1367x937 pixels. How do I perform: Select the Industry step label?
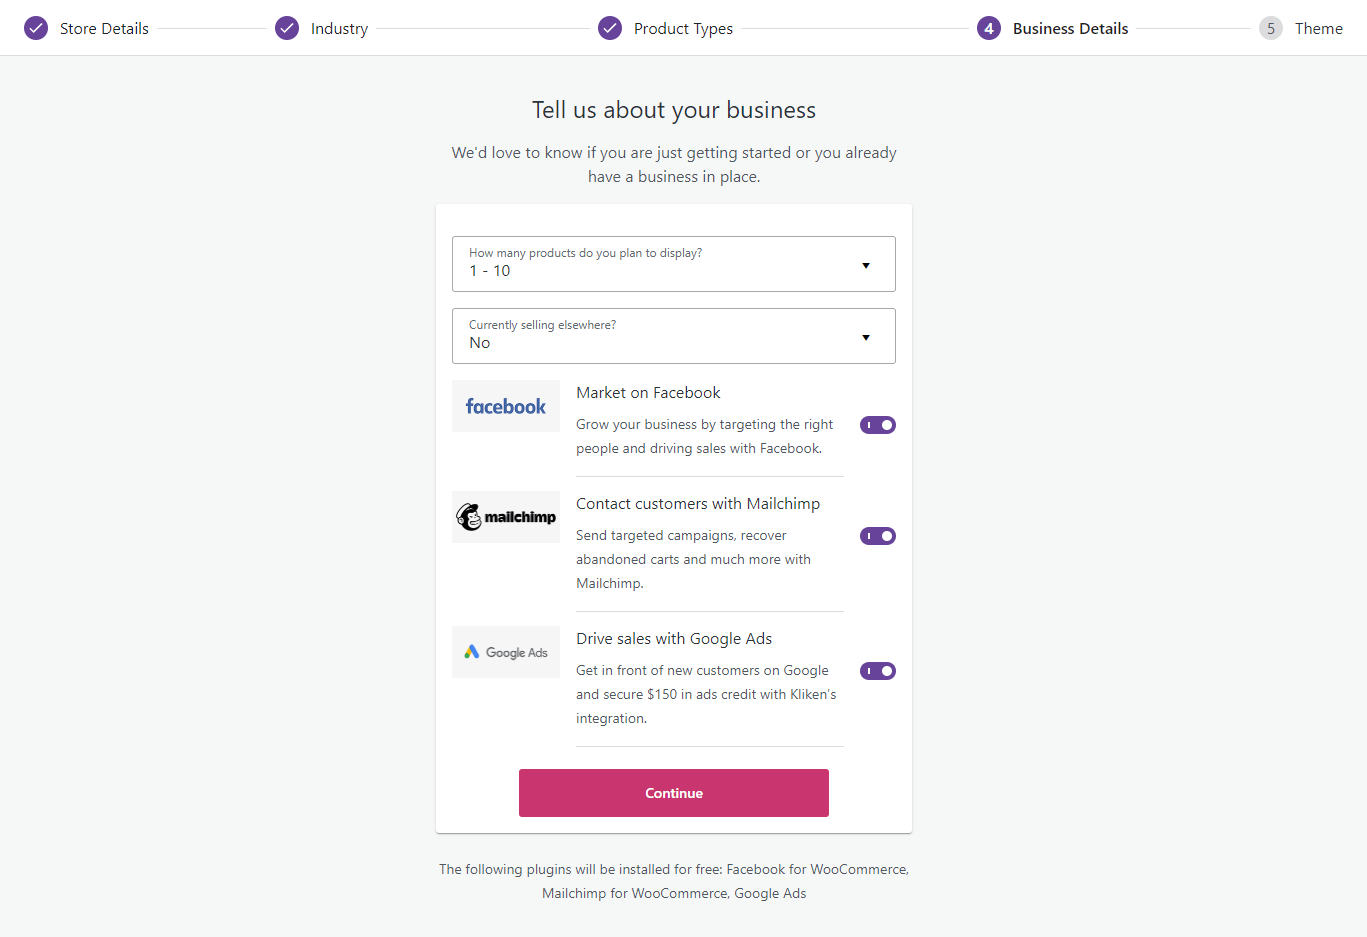pos(339,28)
